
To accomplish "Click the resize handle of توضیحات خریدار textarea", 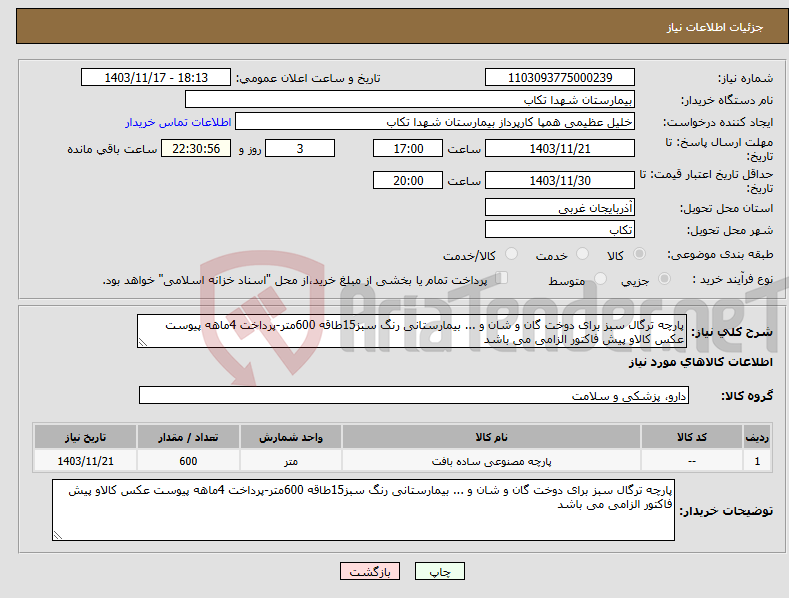I will click(58, 536).
